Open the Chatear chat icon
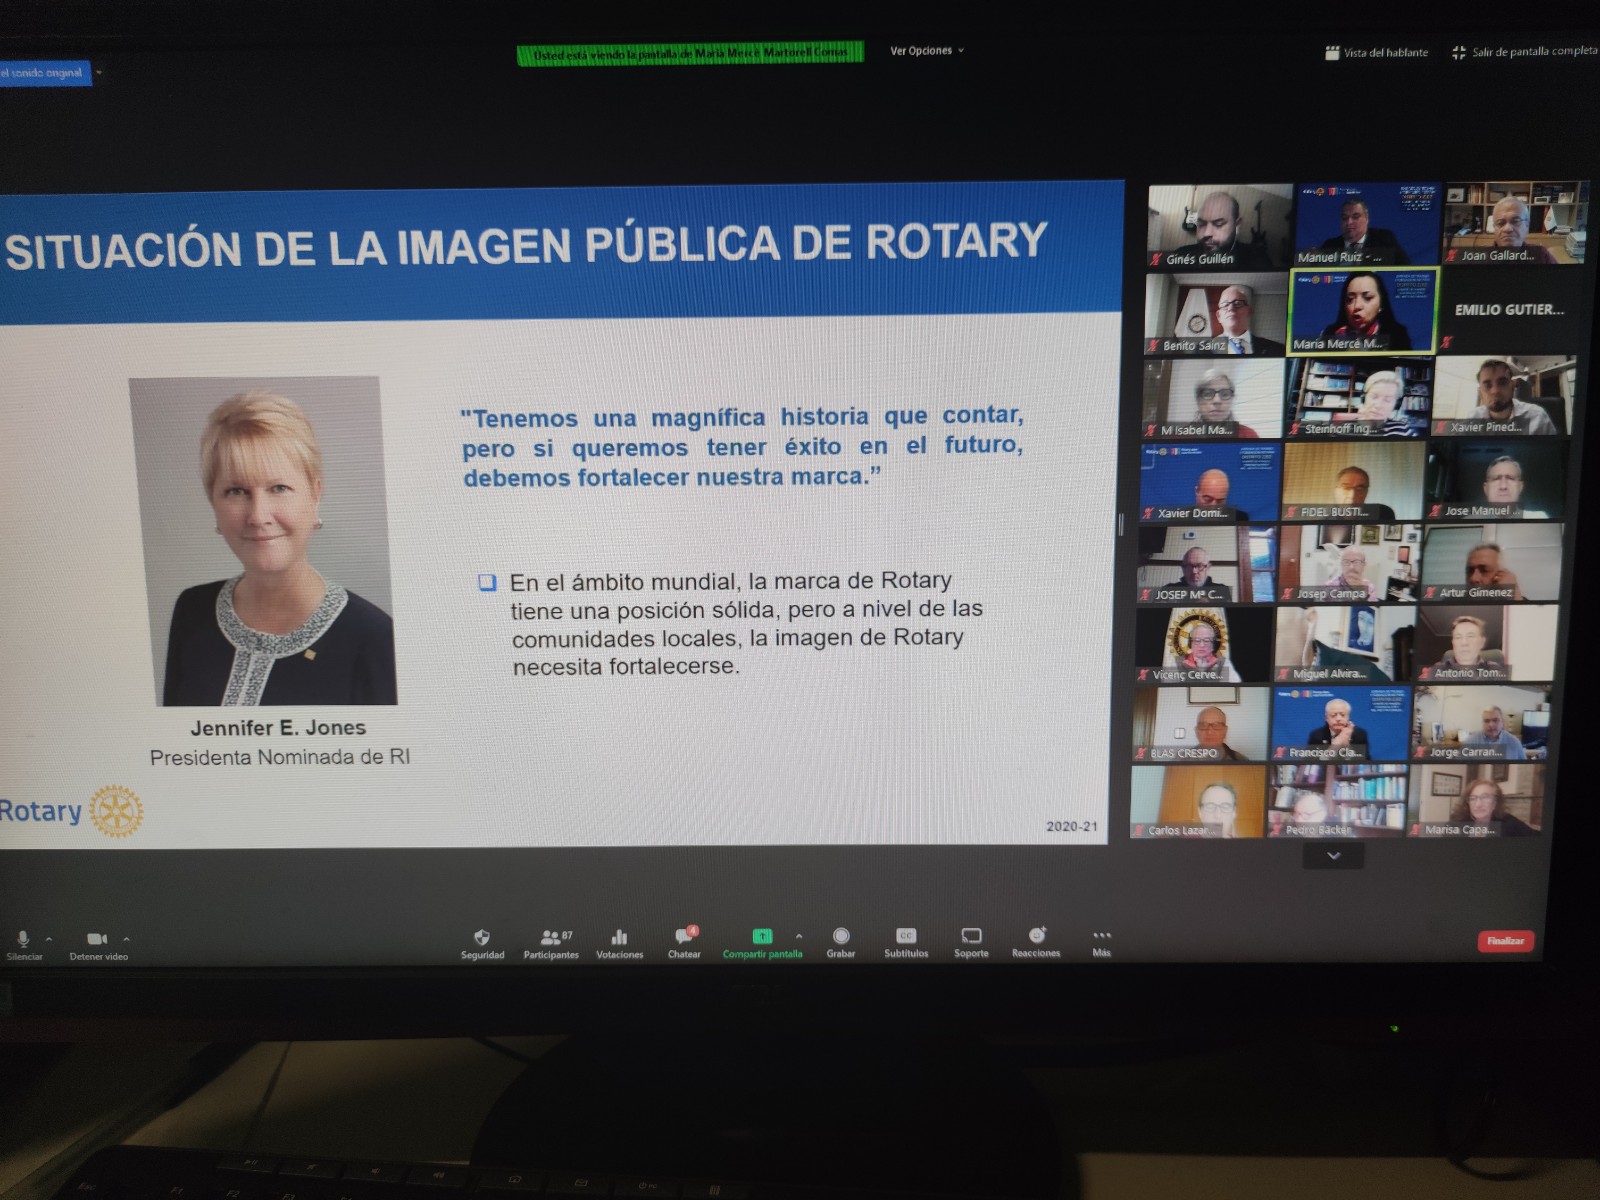The image size is (1600, 1200). click(685, 936)
